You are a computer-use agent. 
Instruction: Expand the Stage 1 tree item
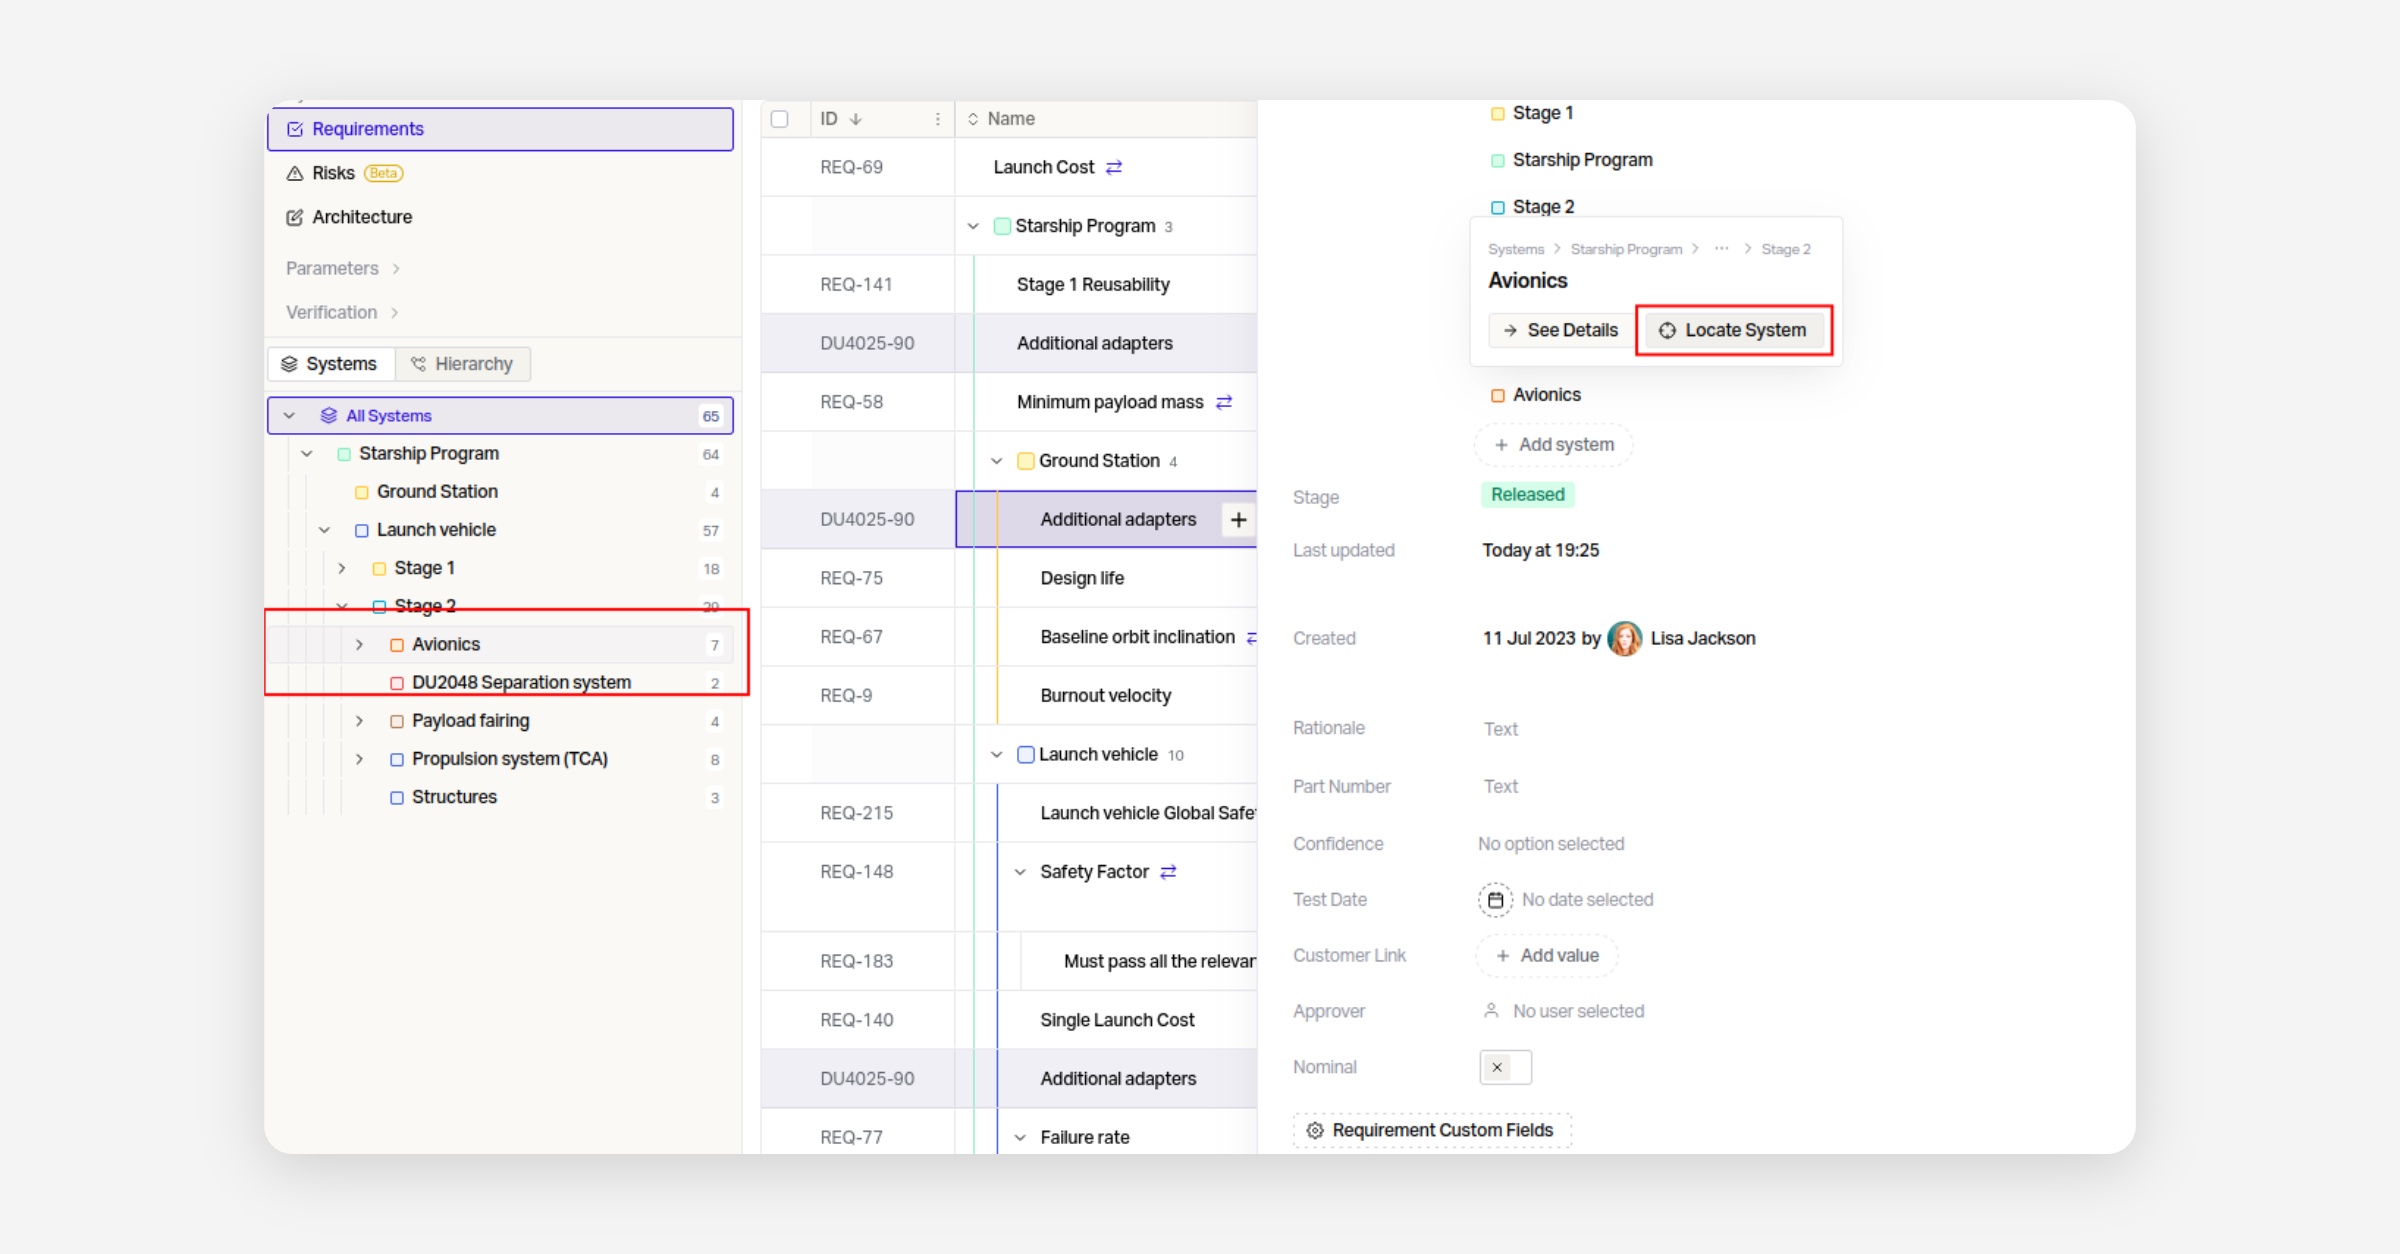point(342,568)
